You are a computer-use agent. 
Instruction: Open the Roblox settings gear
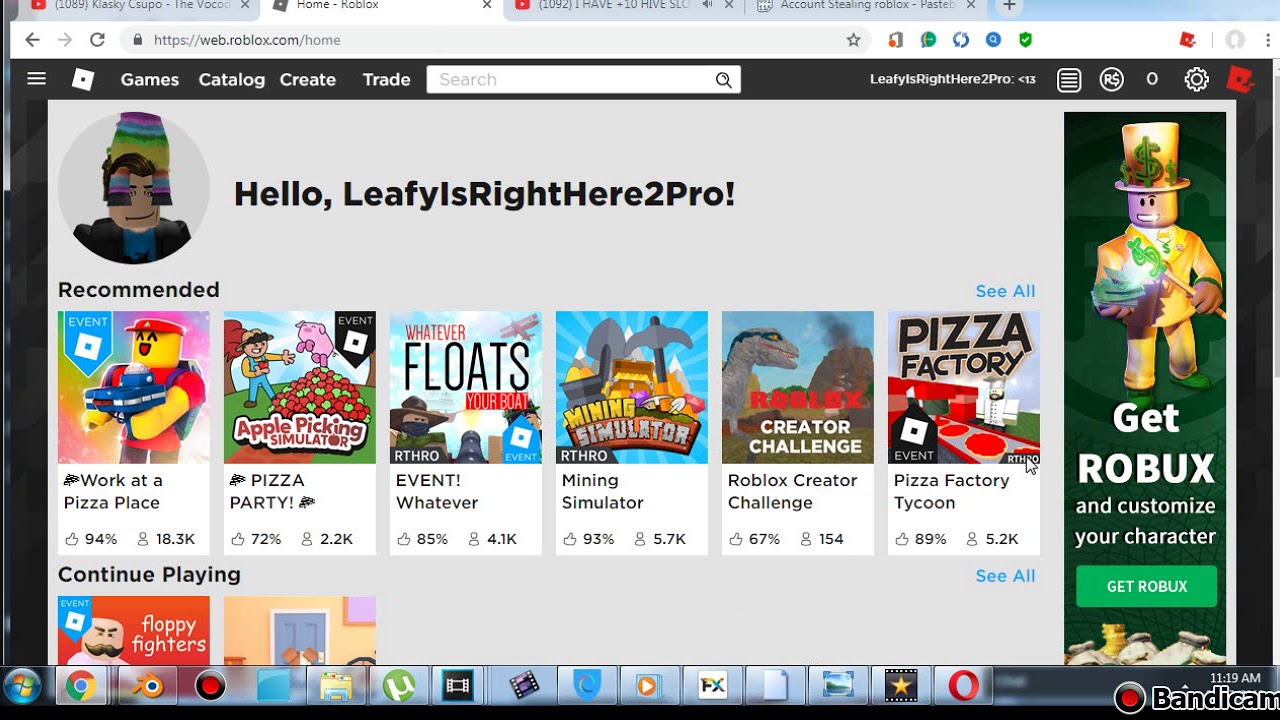click(x=1197, y=80)
